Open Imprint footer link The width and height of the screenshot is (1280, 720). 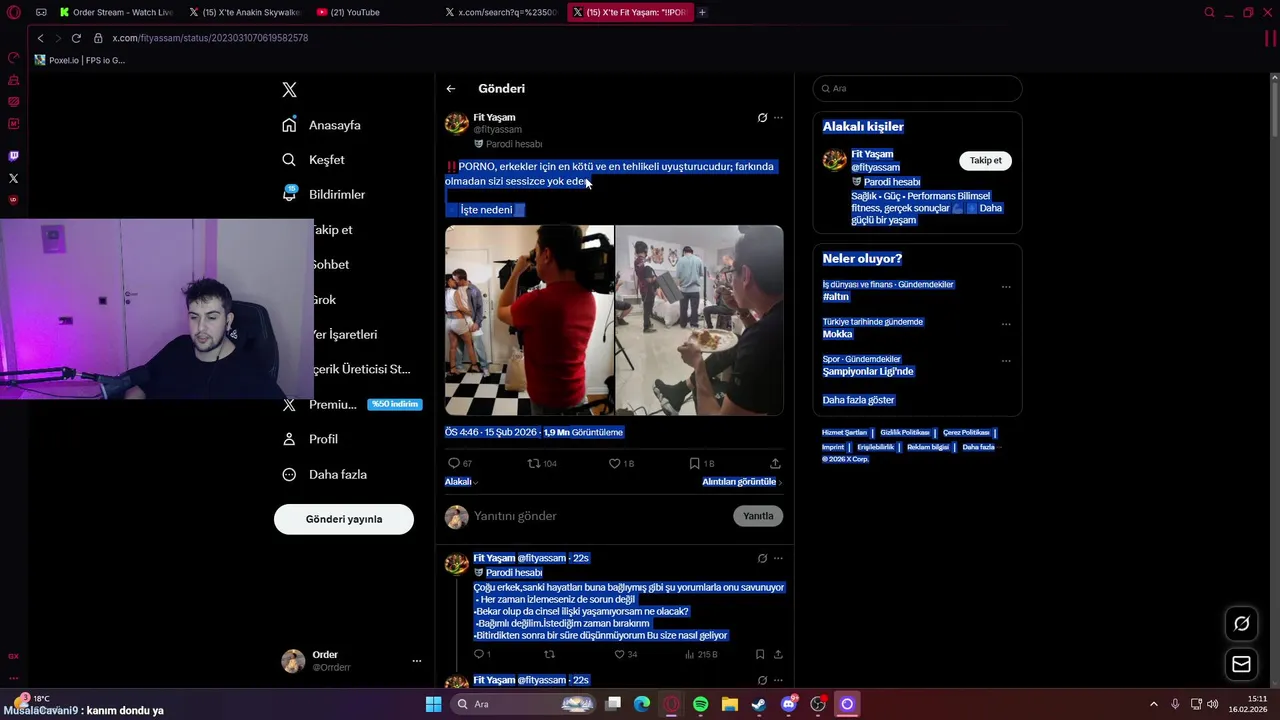(x=833, y=447)
